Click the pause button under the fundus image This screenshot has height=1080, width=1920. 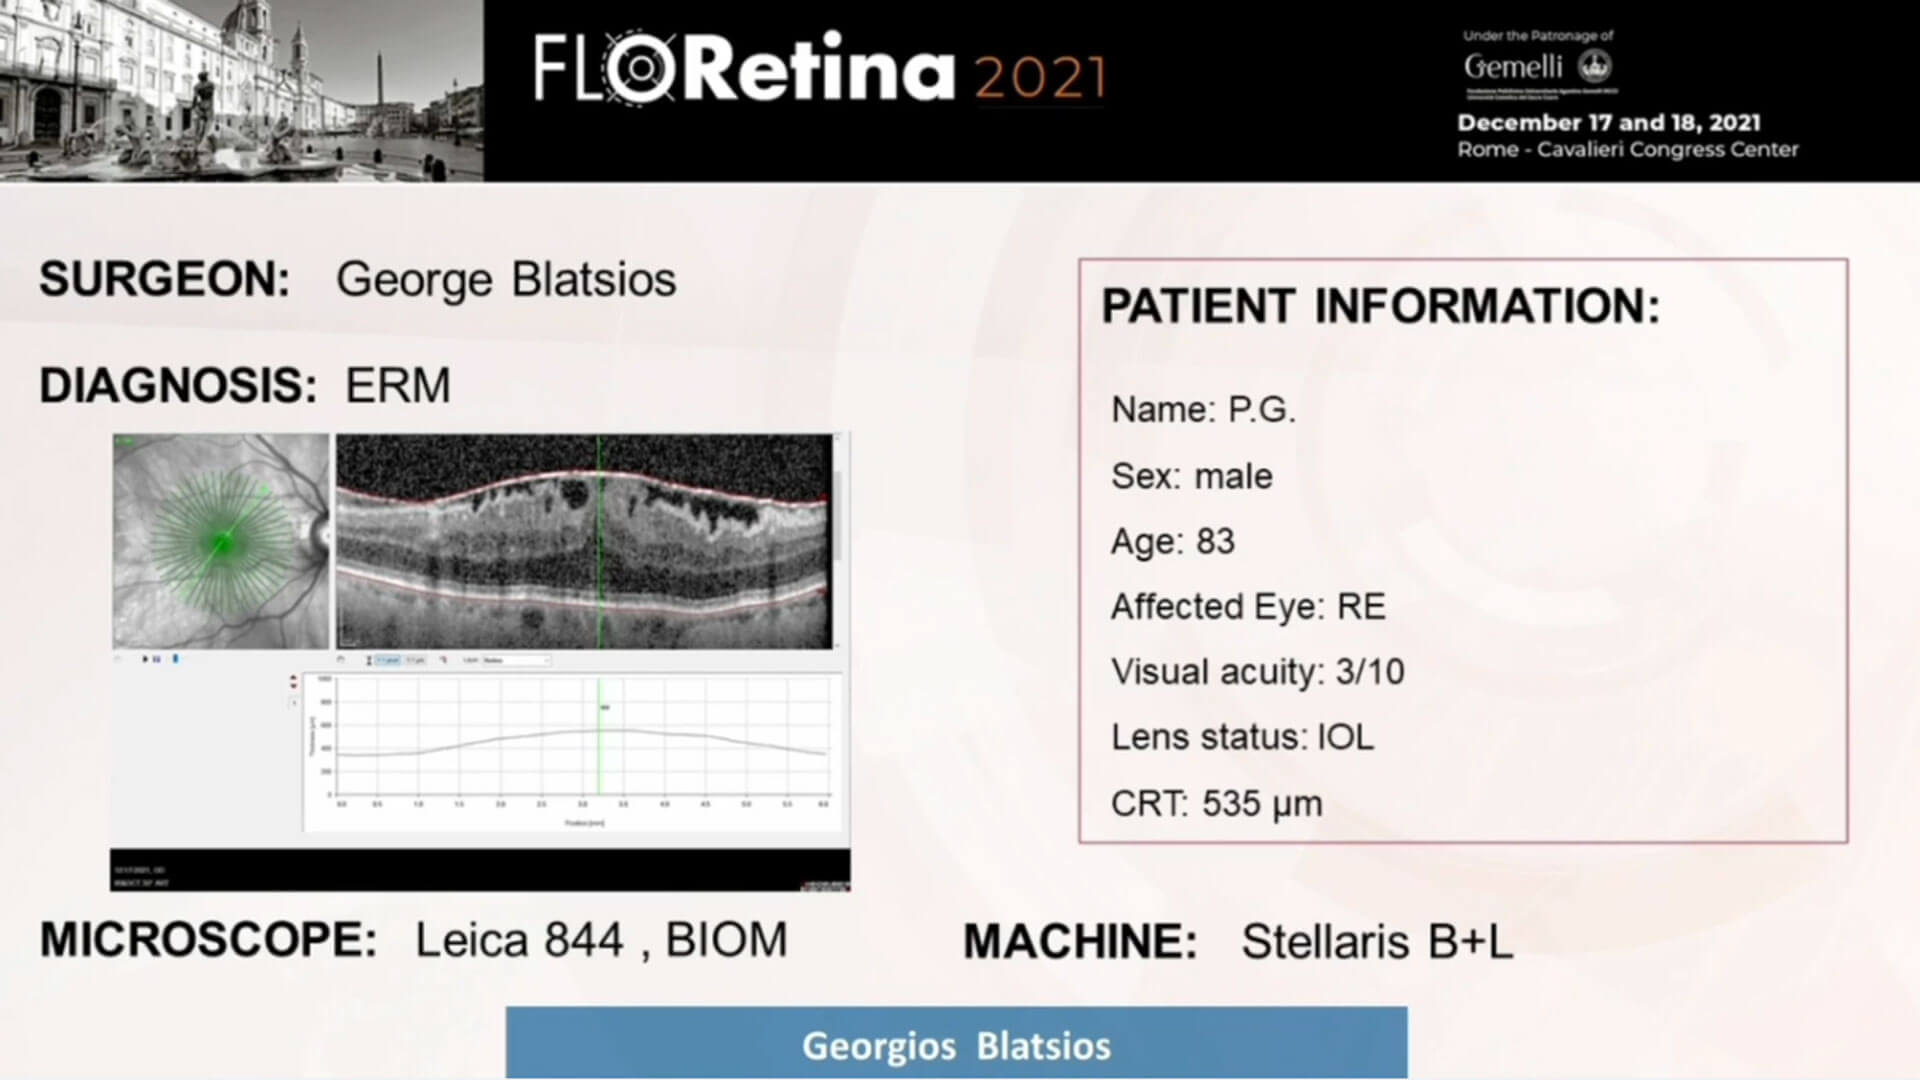click(x=157, y=659)
